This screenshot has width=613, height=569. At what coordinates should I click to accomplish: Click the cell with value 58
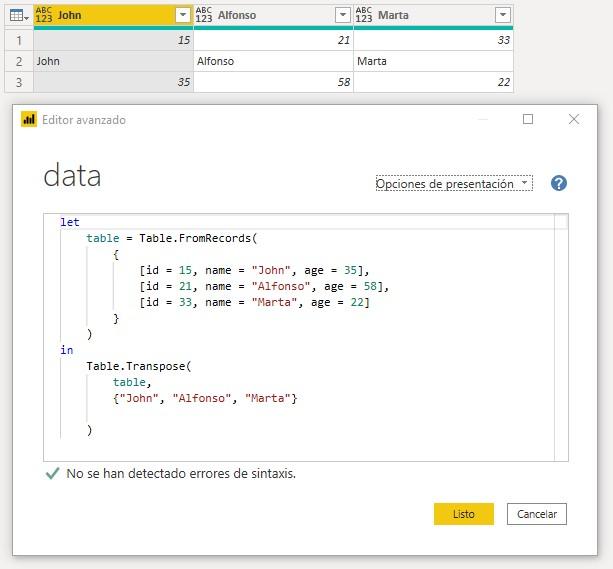[272, 82]
